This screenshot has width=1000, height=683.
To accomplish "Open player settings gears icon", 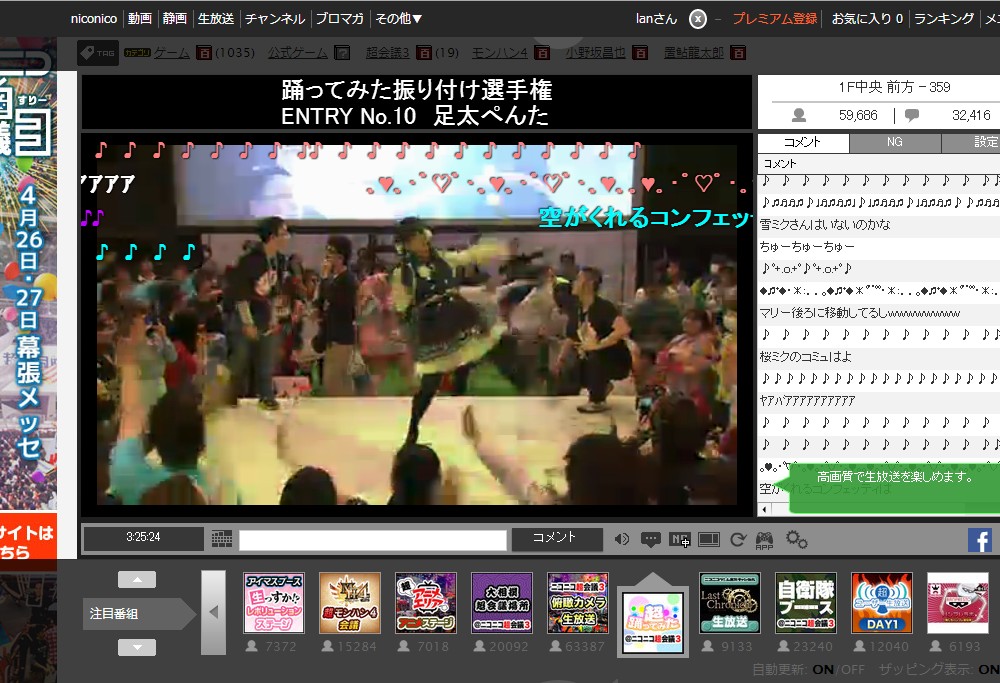I will pyautogui.click(x=797, y=540).
